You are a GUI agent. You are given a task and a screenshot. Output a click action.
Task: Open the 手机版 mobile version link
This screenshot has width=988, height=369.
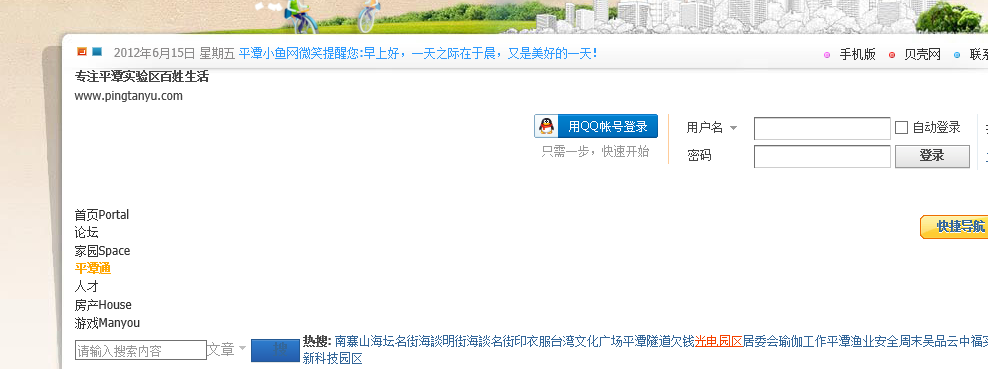point(857,55)
